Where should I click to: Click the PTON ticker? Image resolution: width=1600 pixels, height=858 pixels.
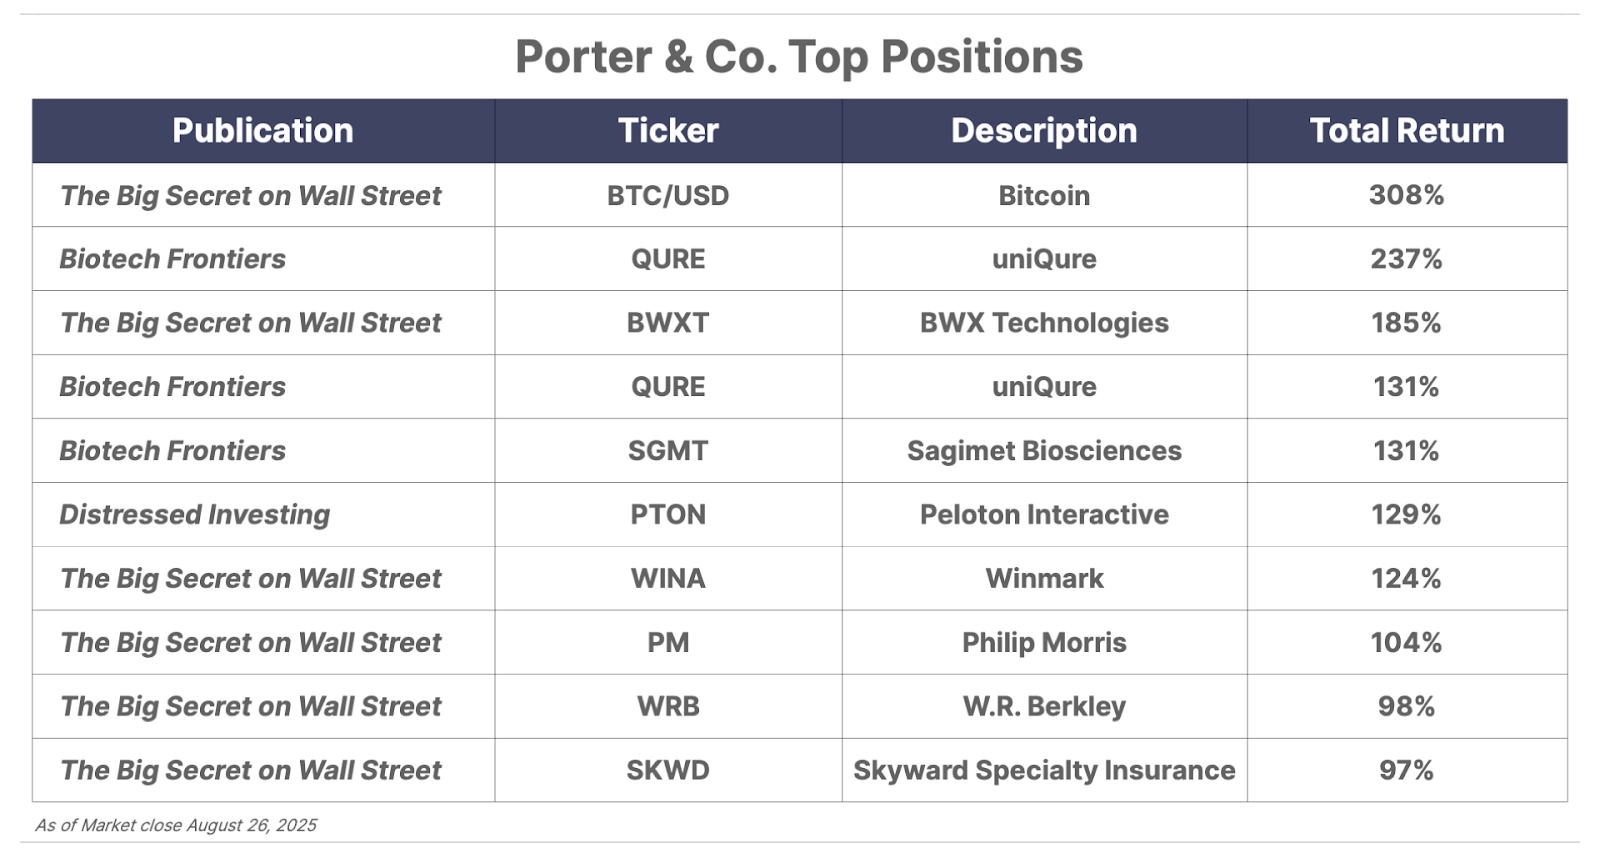point(668,515)
